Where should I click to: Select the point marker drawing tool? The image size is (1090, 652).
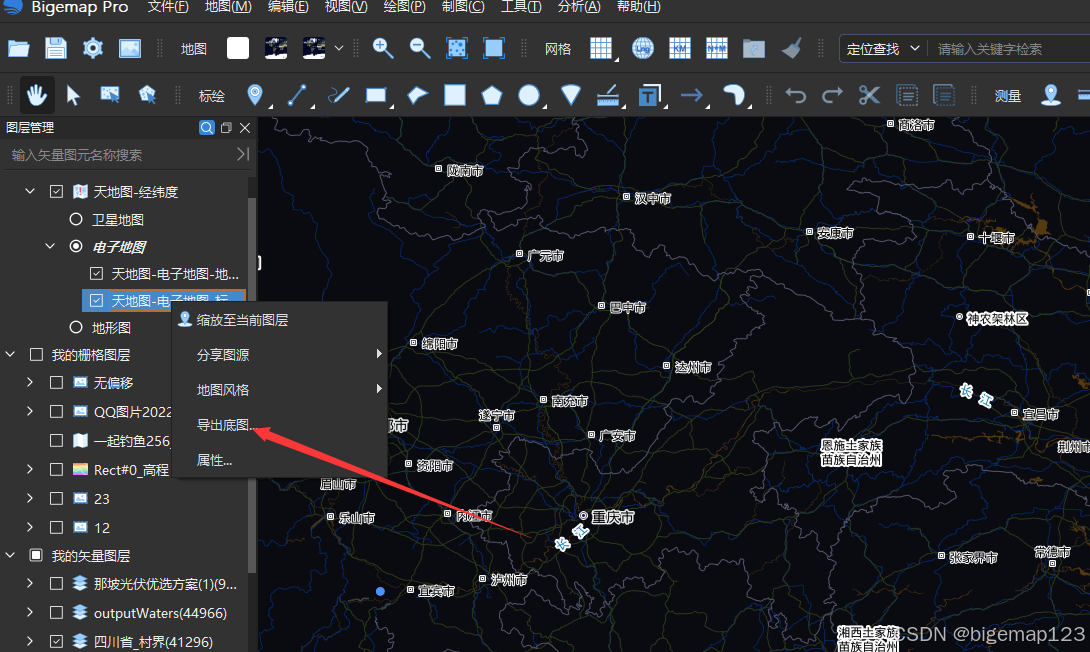pos(255,95)
